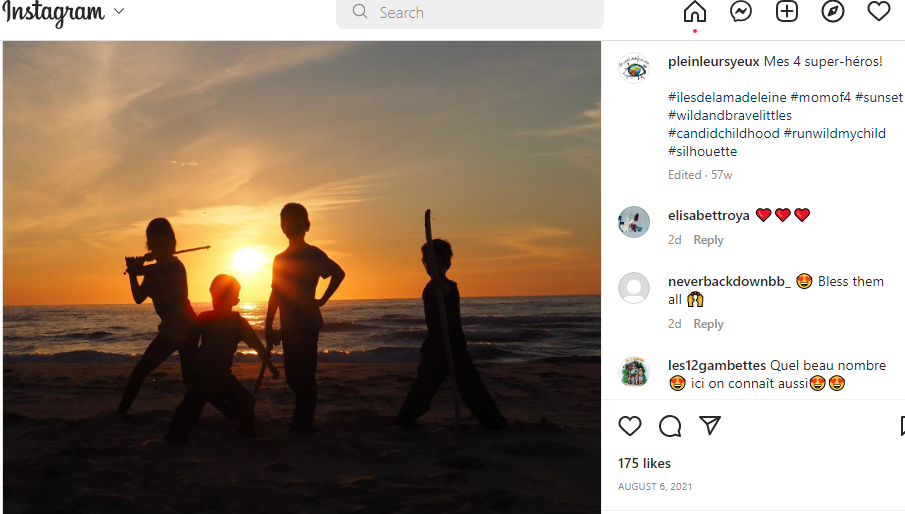
Task: Open the #ilesdelamadeleine hashtag
Action: coord(727,97)
